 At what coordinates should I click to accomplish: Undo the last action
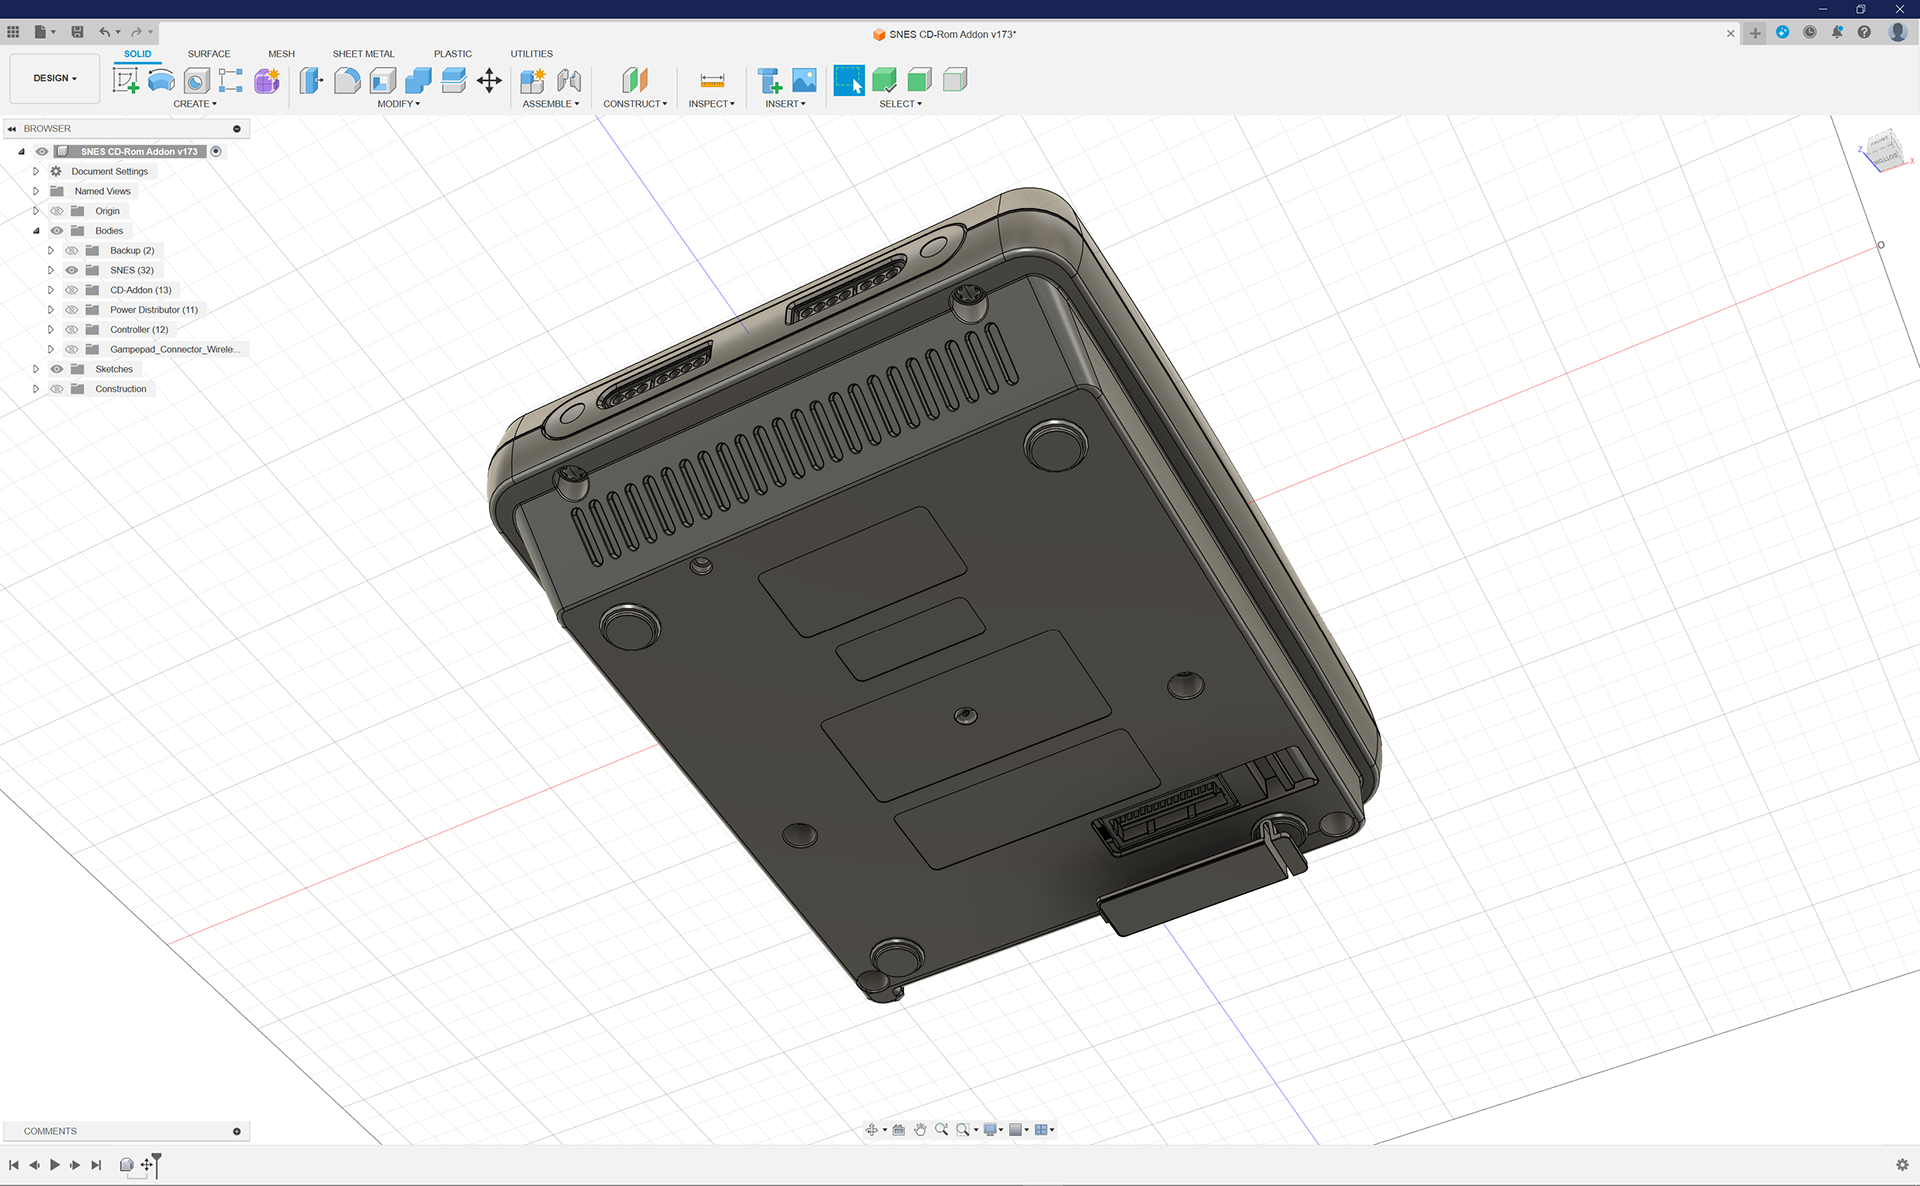tap(104, 32)
